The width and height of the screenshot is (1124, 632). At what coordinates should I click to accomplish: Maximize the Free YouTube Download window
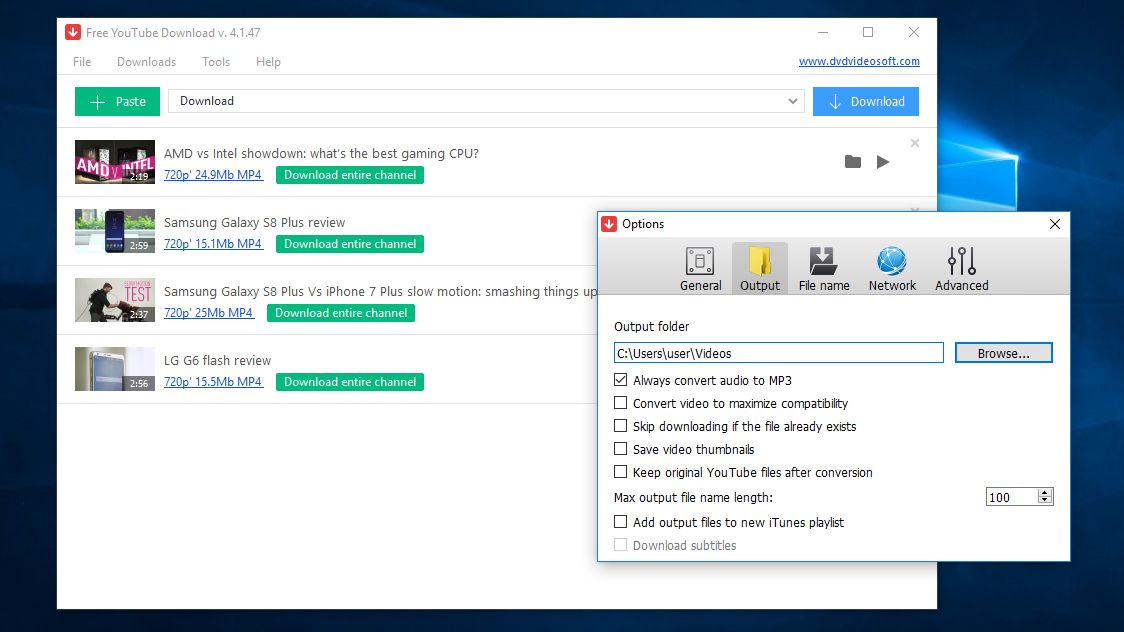point(868,32)
